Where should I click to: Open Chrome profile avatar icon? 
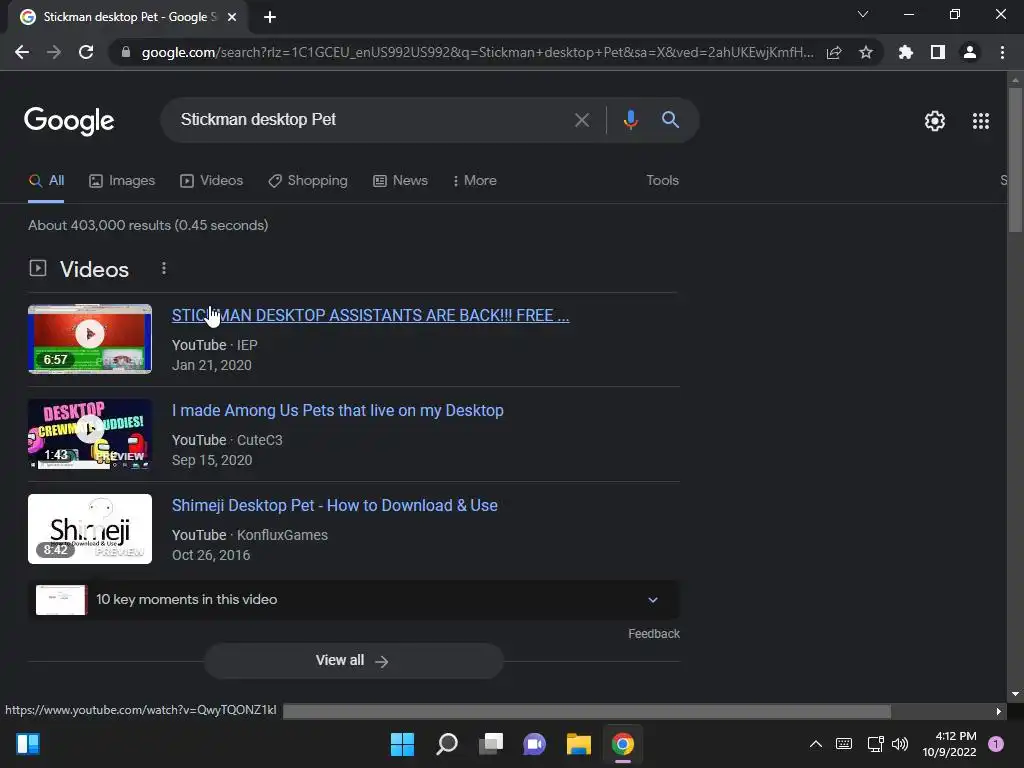point(970,52)
